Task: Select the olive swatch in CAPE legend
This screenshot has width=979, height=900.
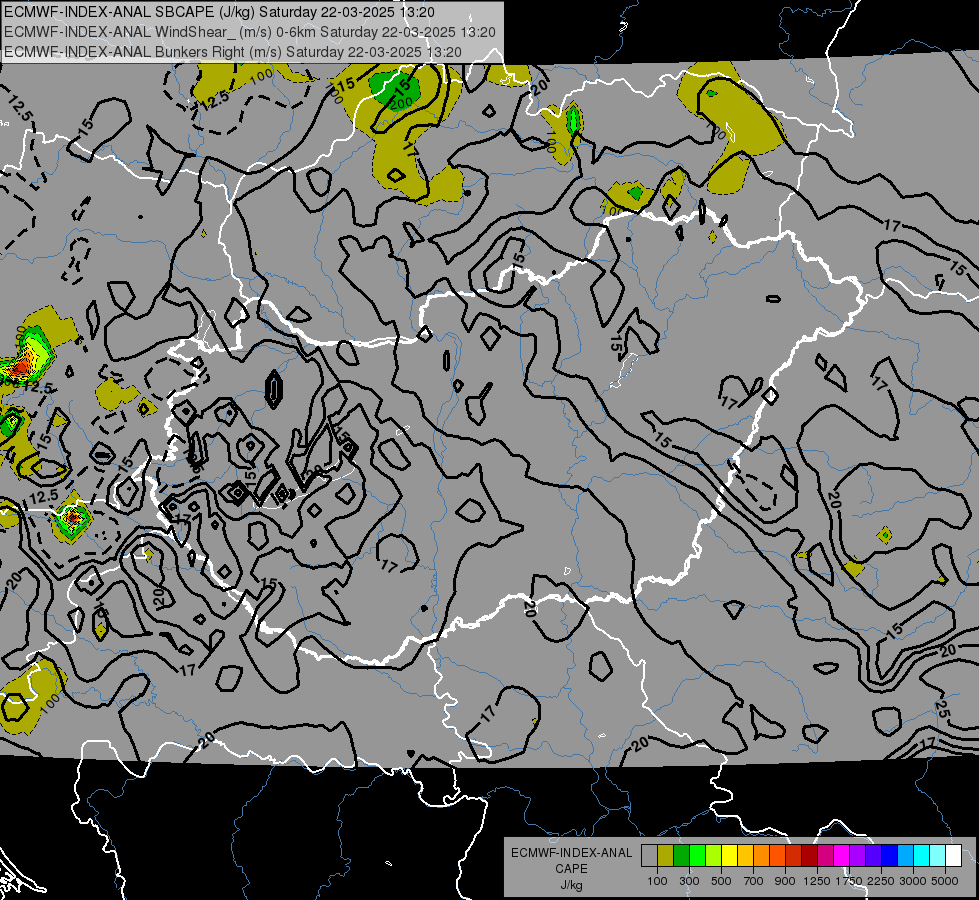Action: pos(666,855)
